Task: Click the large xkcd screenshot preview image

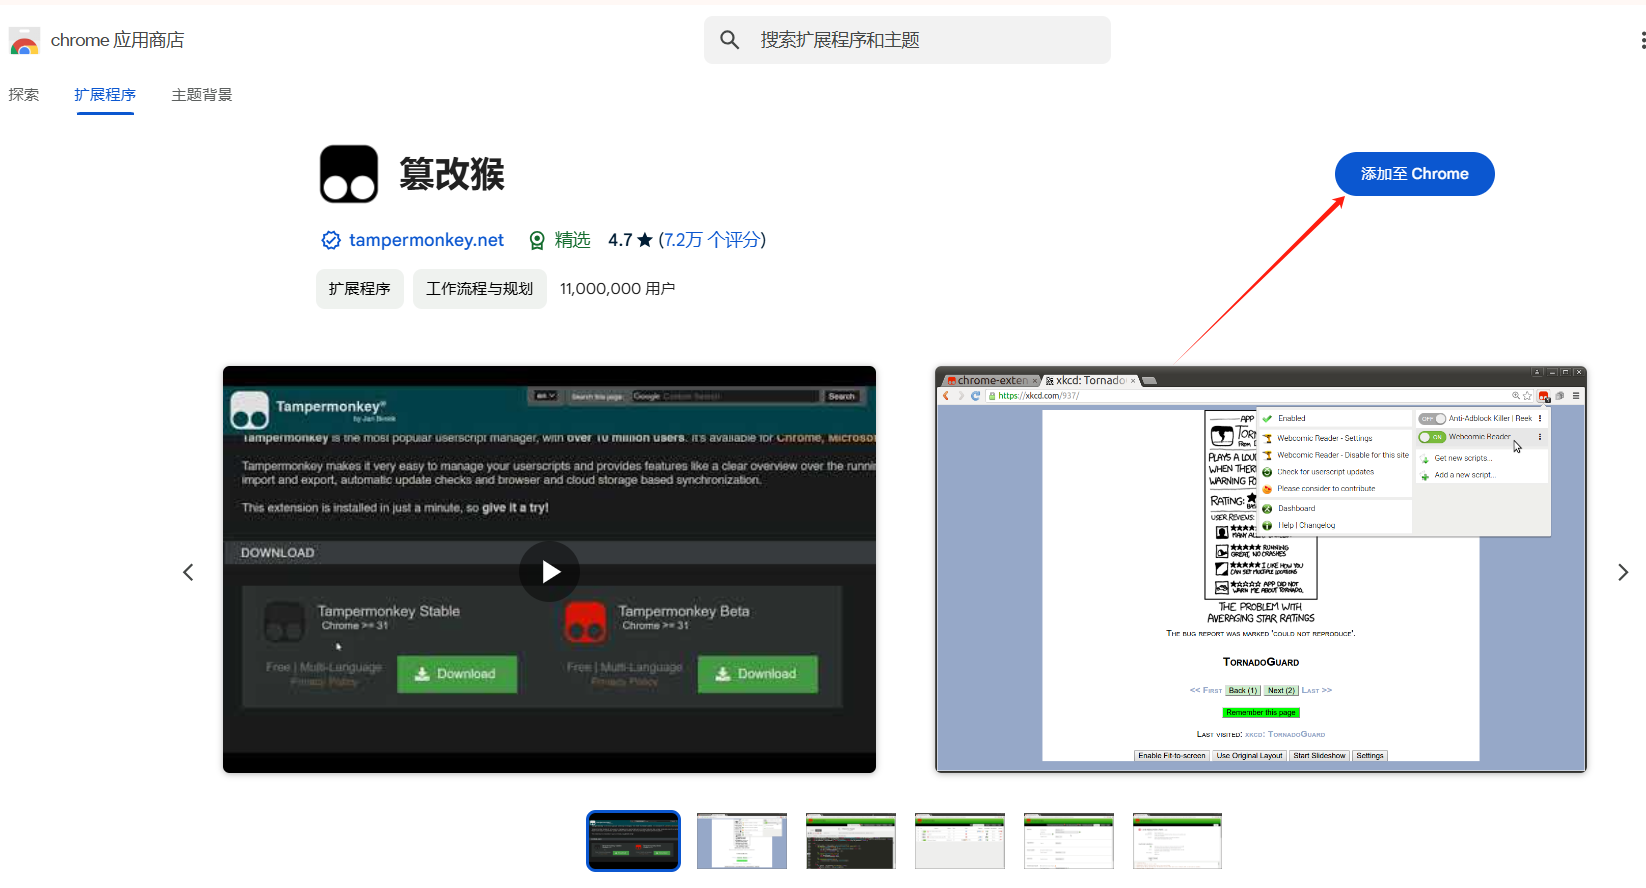Action: [x=1260, y=569]
